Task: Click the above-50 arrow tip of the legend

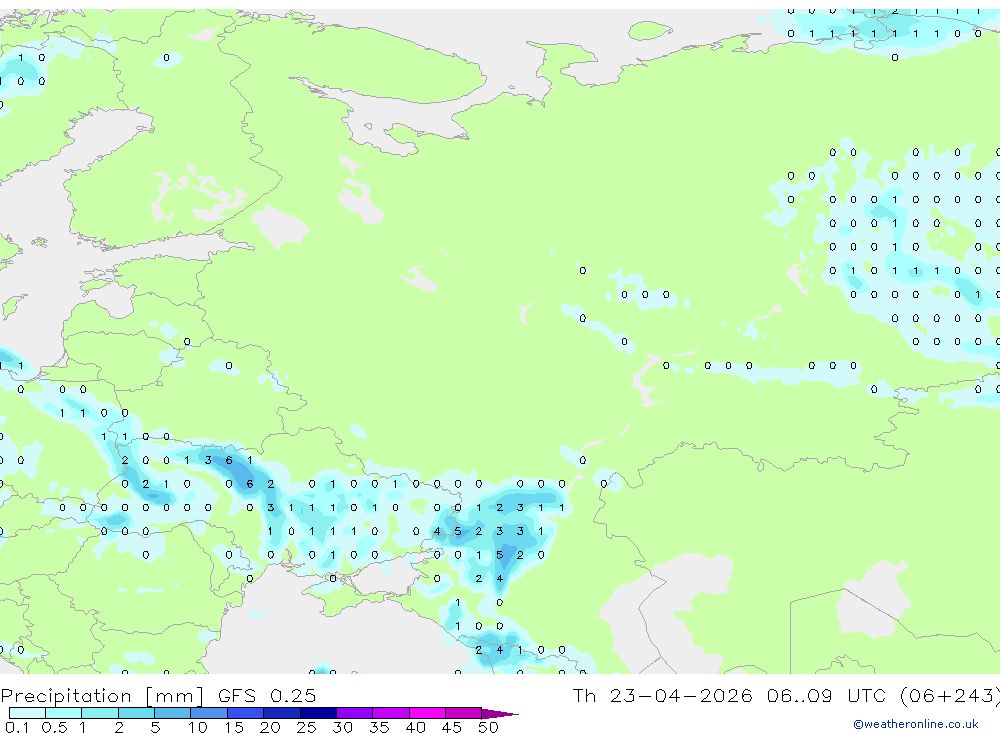Action: (x=500, y=714)
